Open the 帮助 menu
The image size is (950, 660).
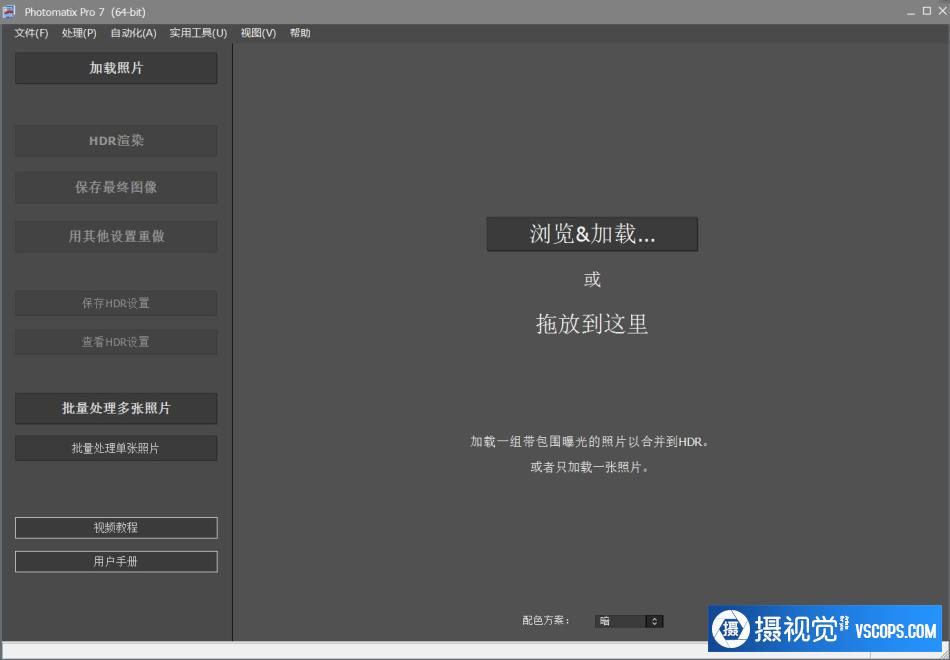(x=300, y=33)
